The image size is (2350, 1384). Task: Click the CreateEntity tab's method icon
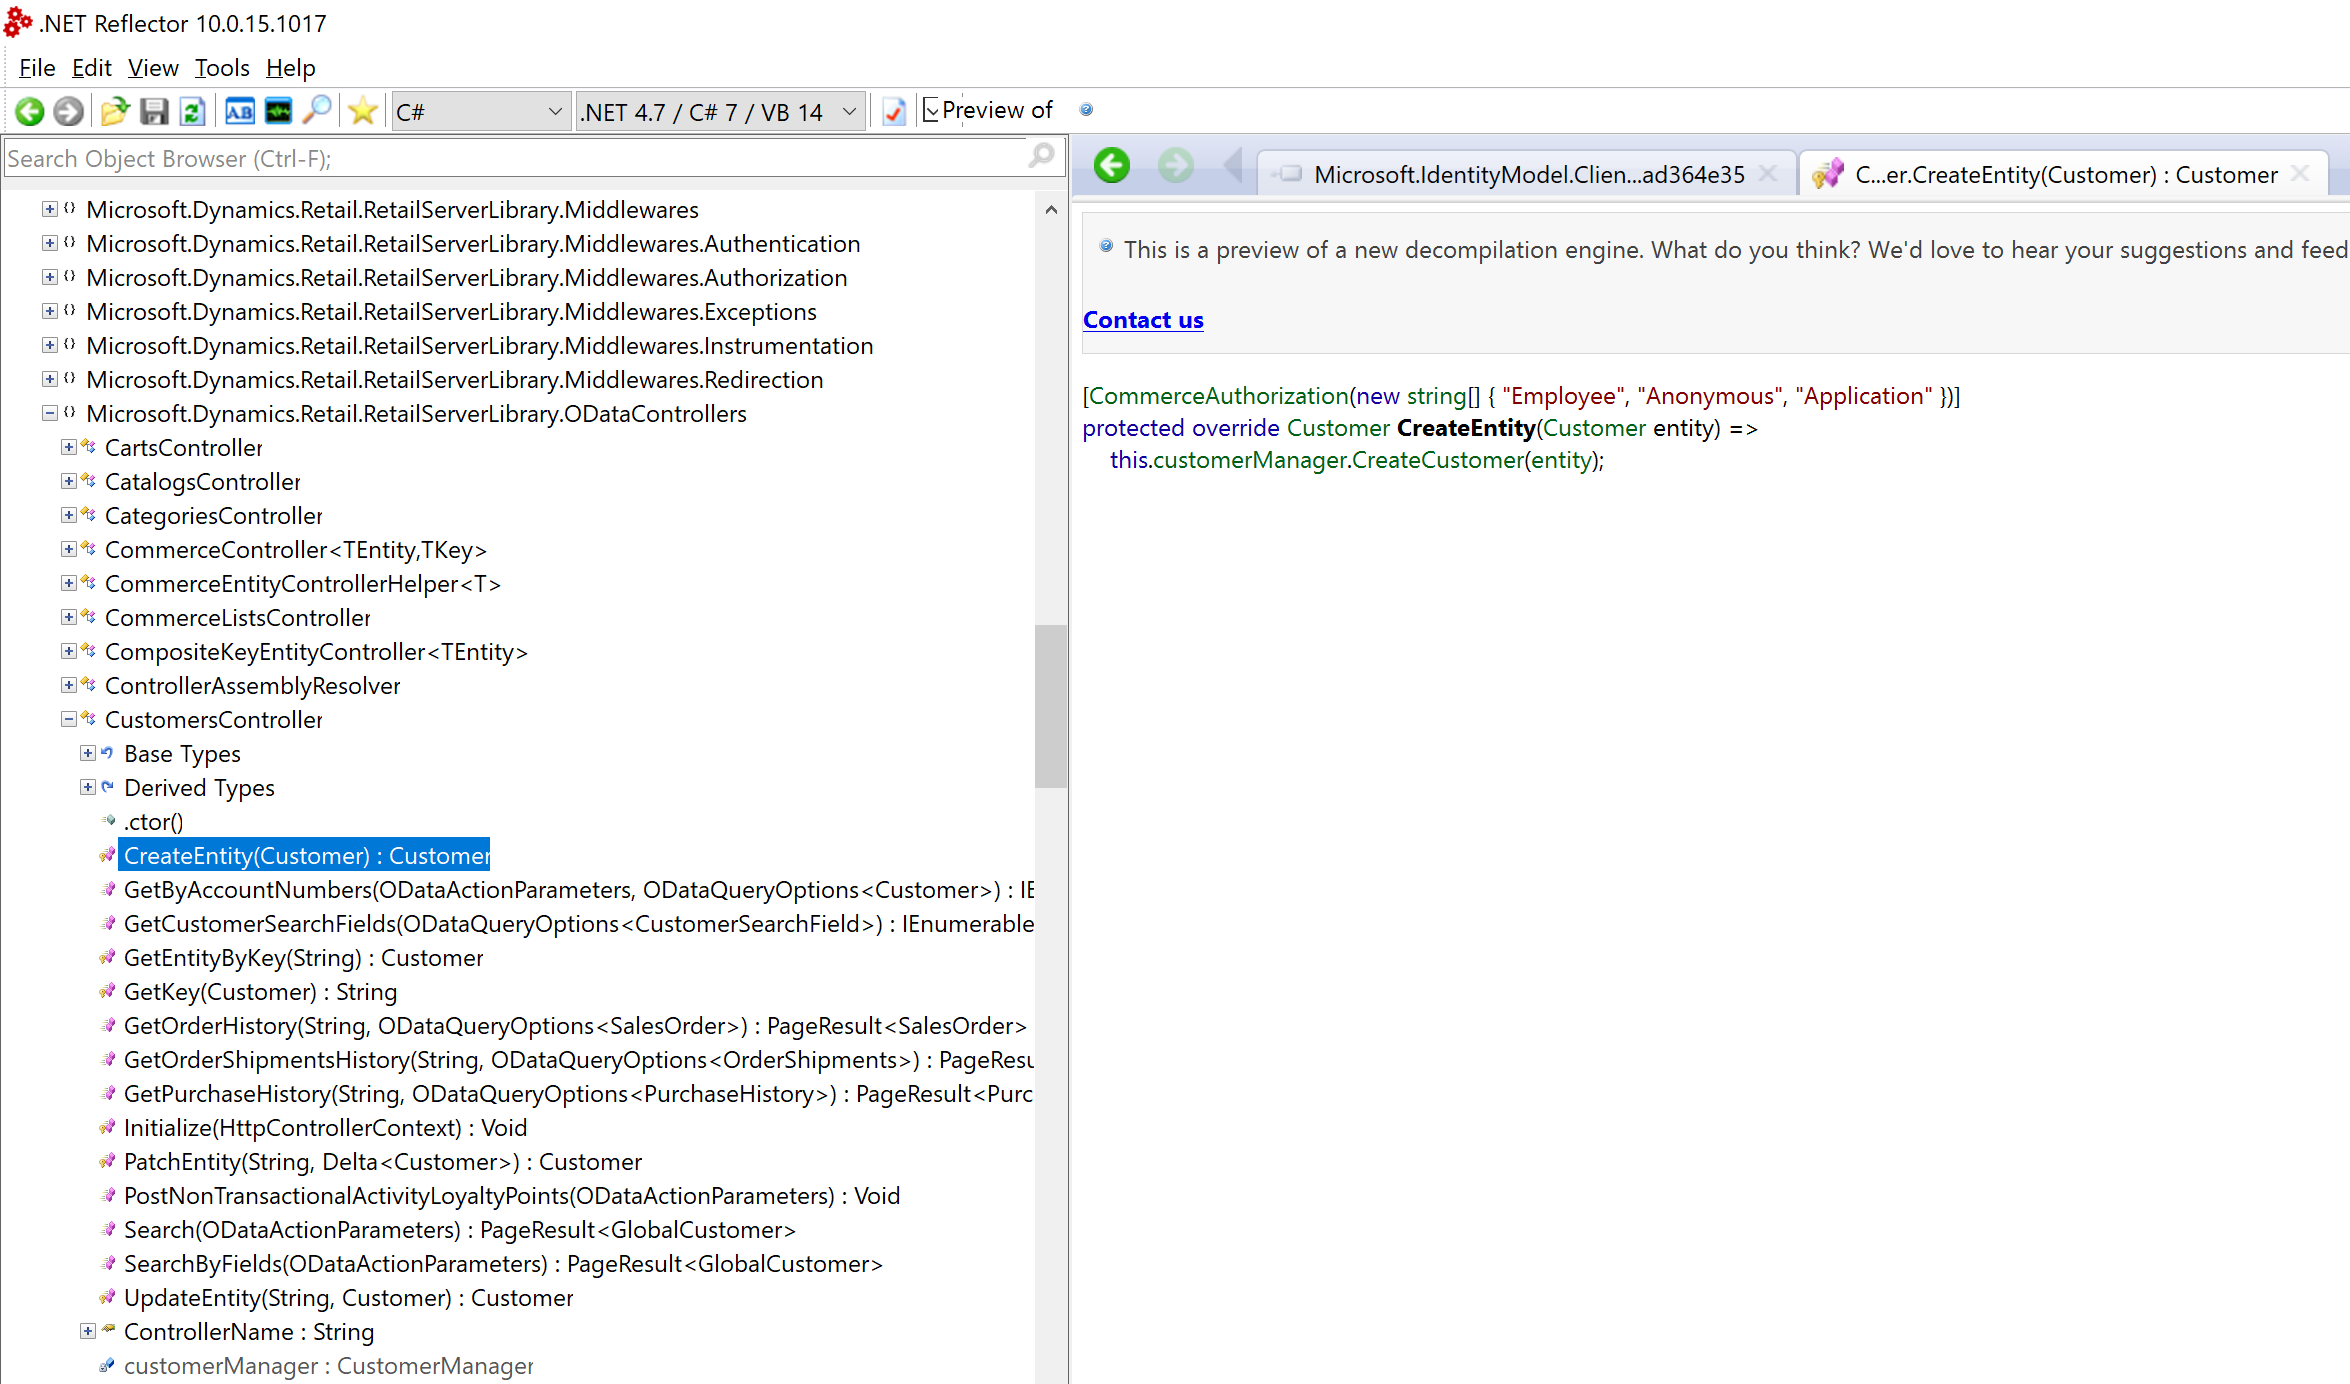pyautogui.click(x=1828, y=174)
